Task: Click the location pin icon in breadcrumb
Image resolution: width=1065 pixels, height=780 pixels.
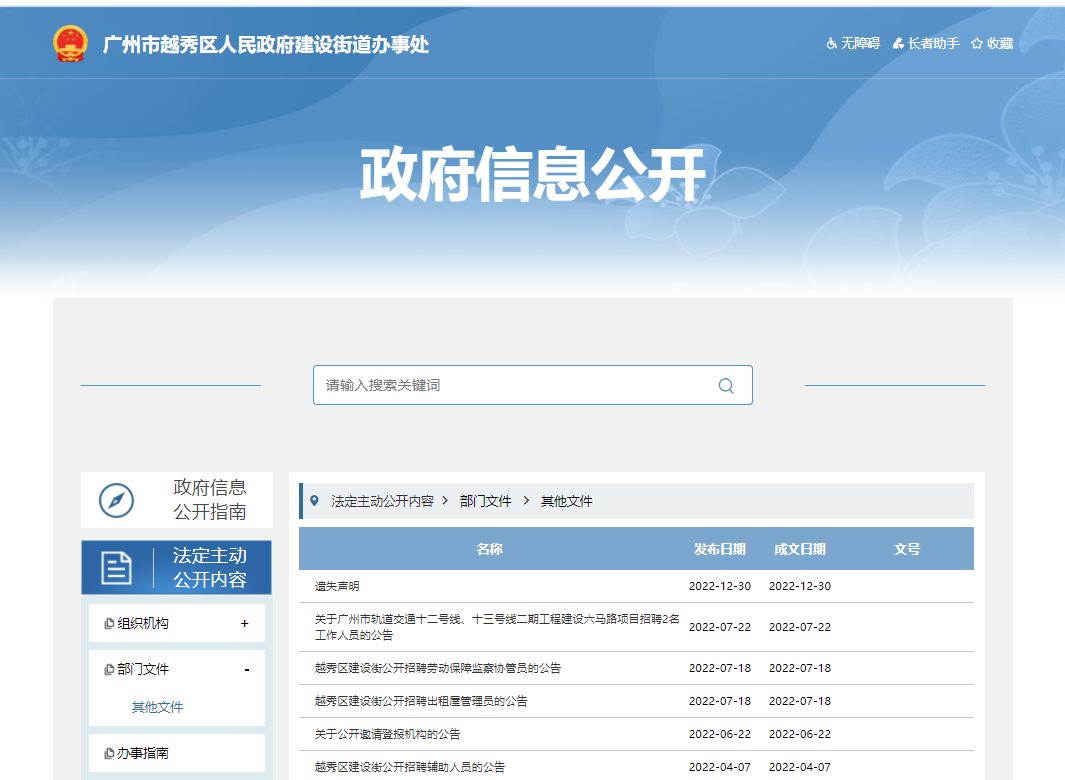Action: [315, 501]
